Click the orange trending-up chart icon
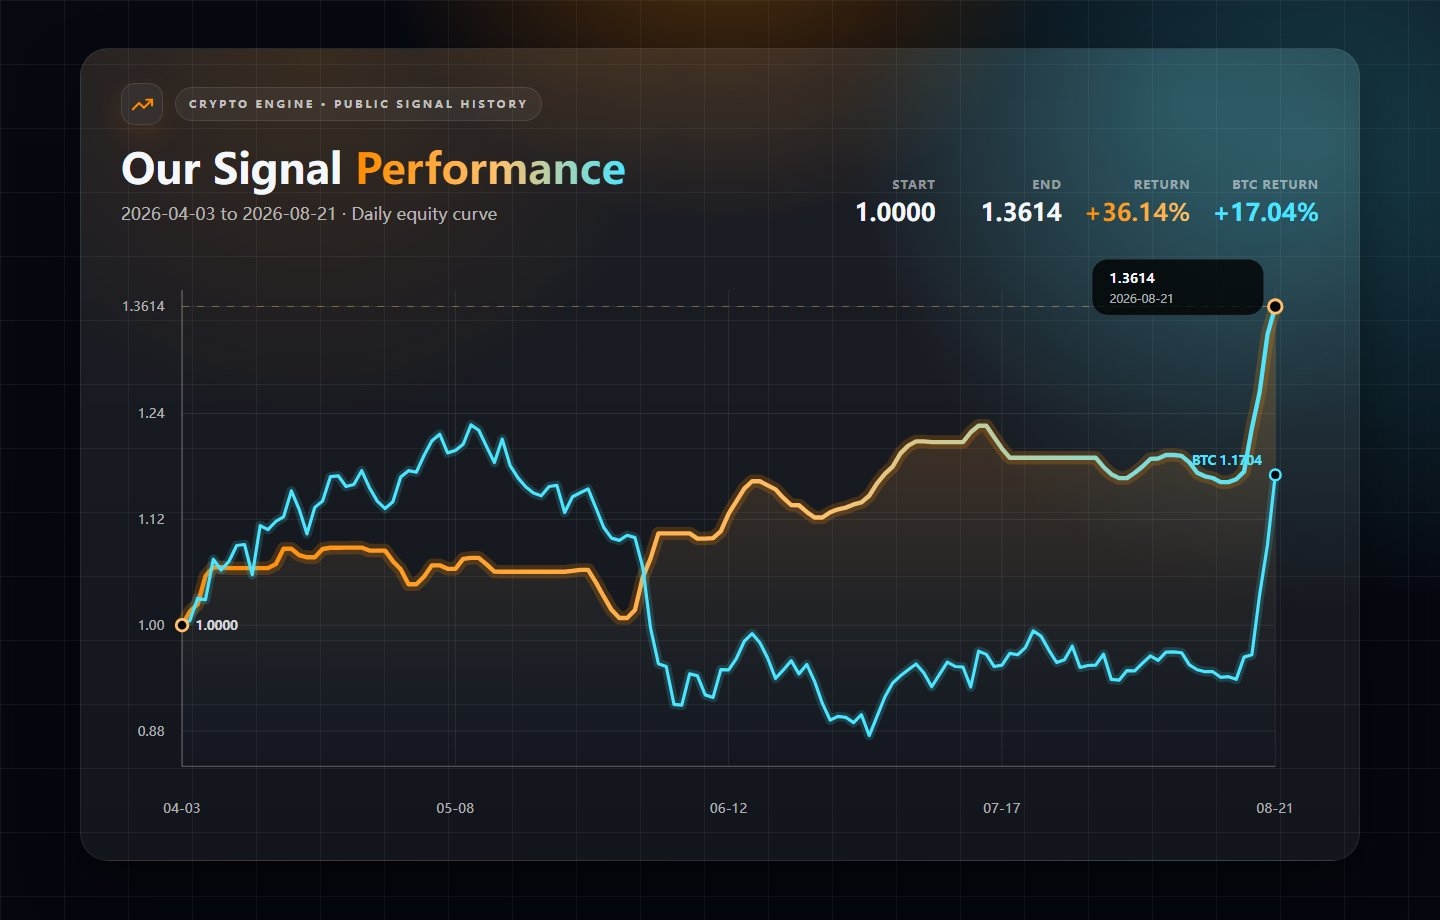Screen dimensions: 1440x920 pos(142,104)
